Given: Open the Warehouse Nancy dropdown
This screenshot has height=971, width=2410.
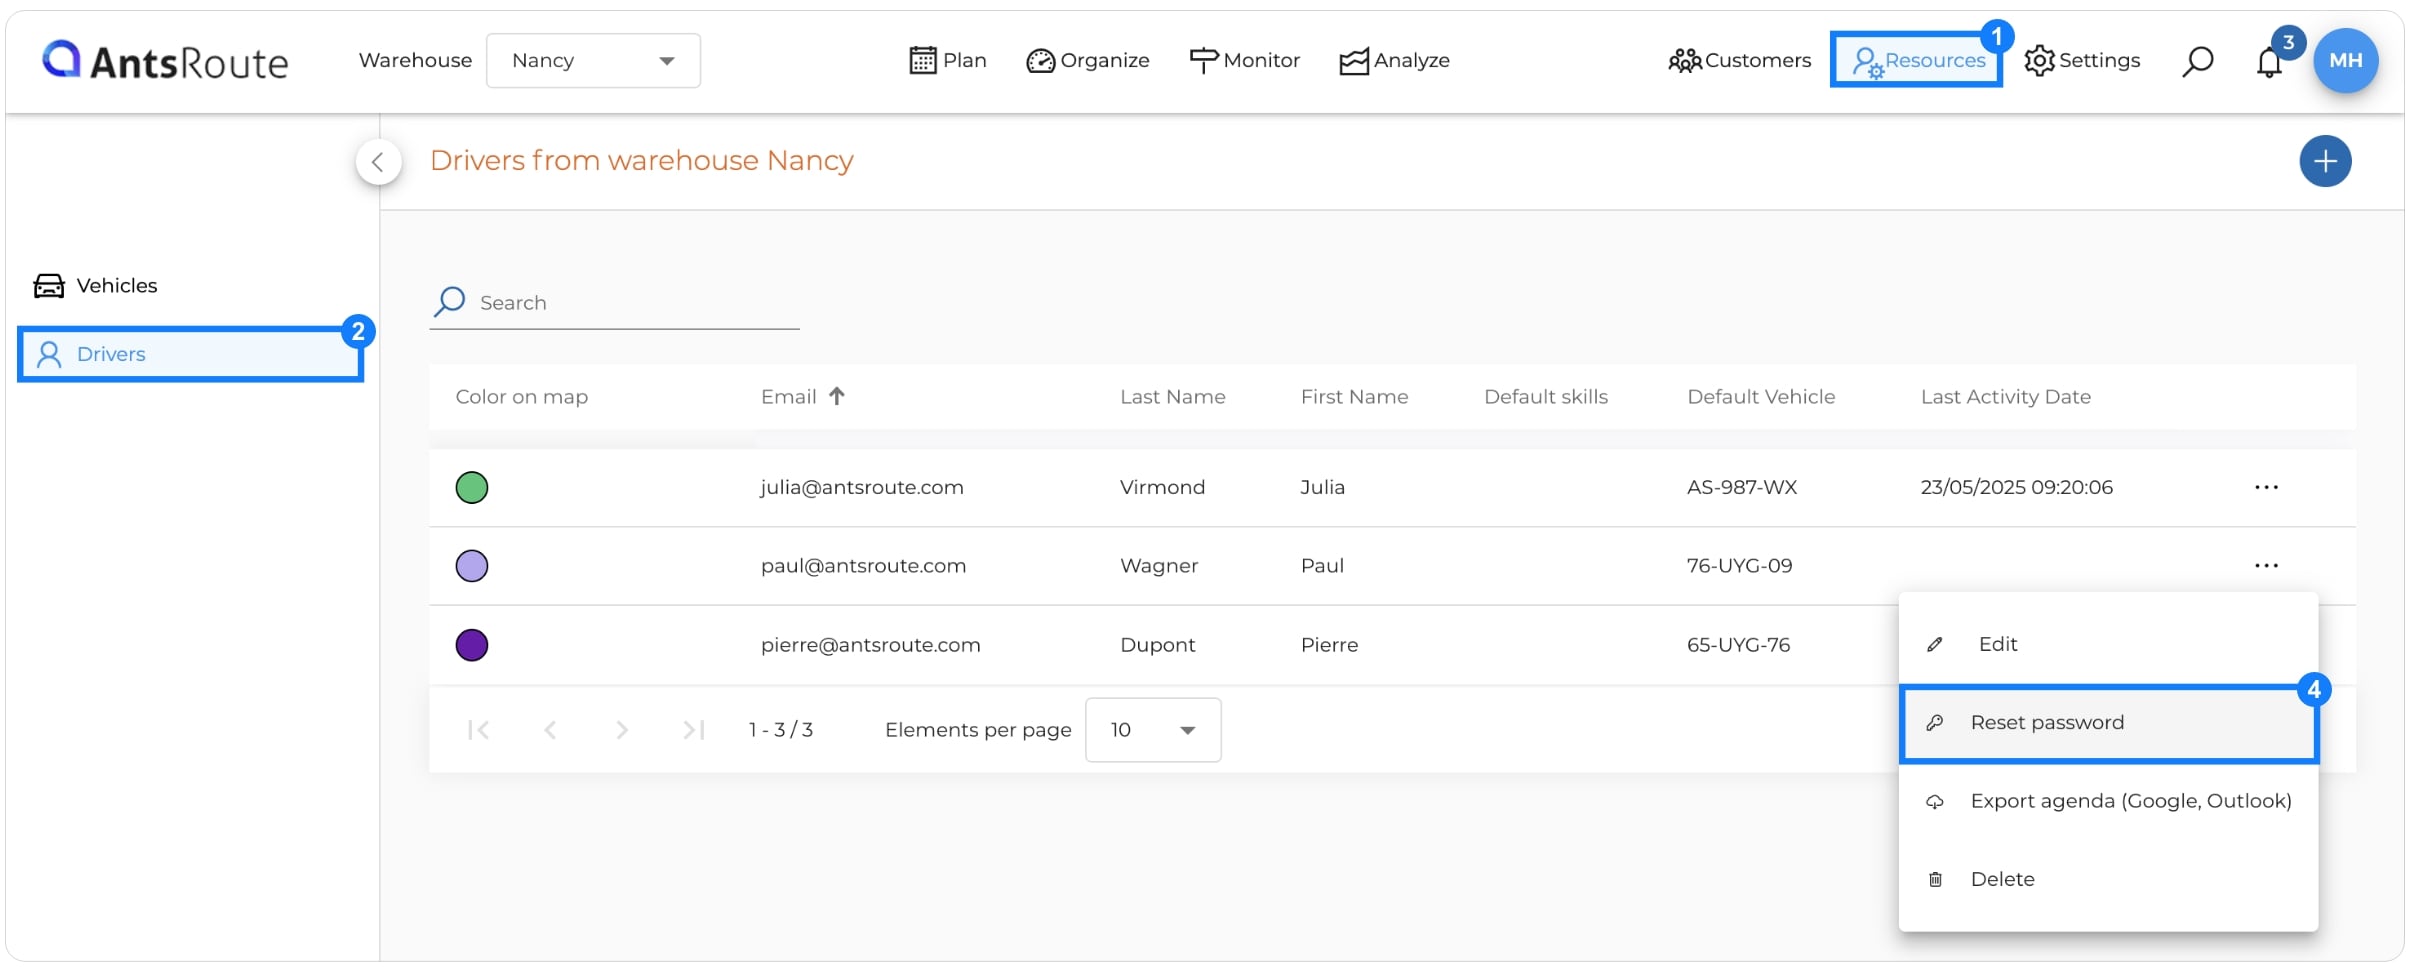Looking at the screenshot, I should [593, 61].
